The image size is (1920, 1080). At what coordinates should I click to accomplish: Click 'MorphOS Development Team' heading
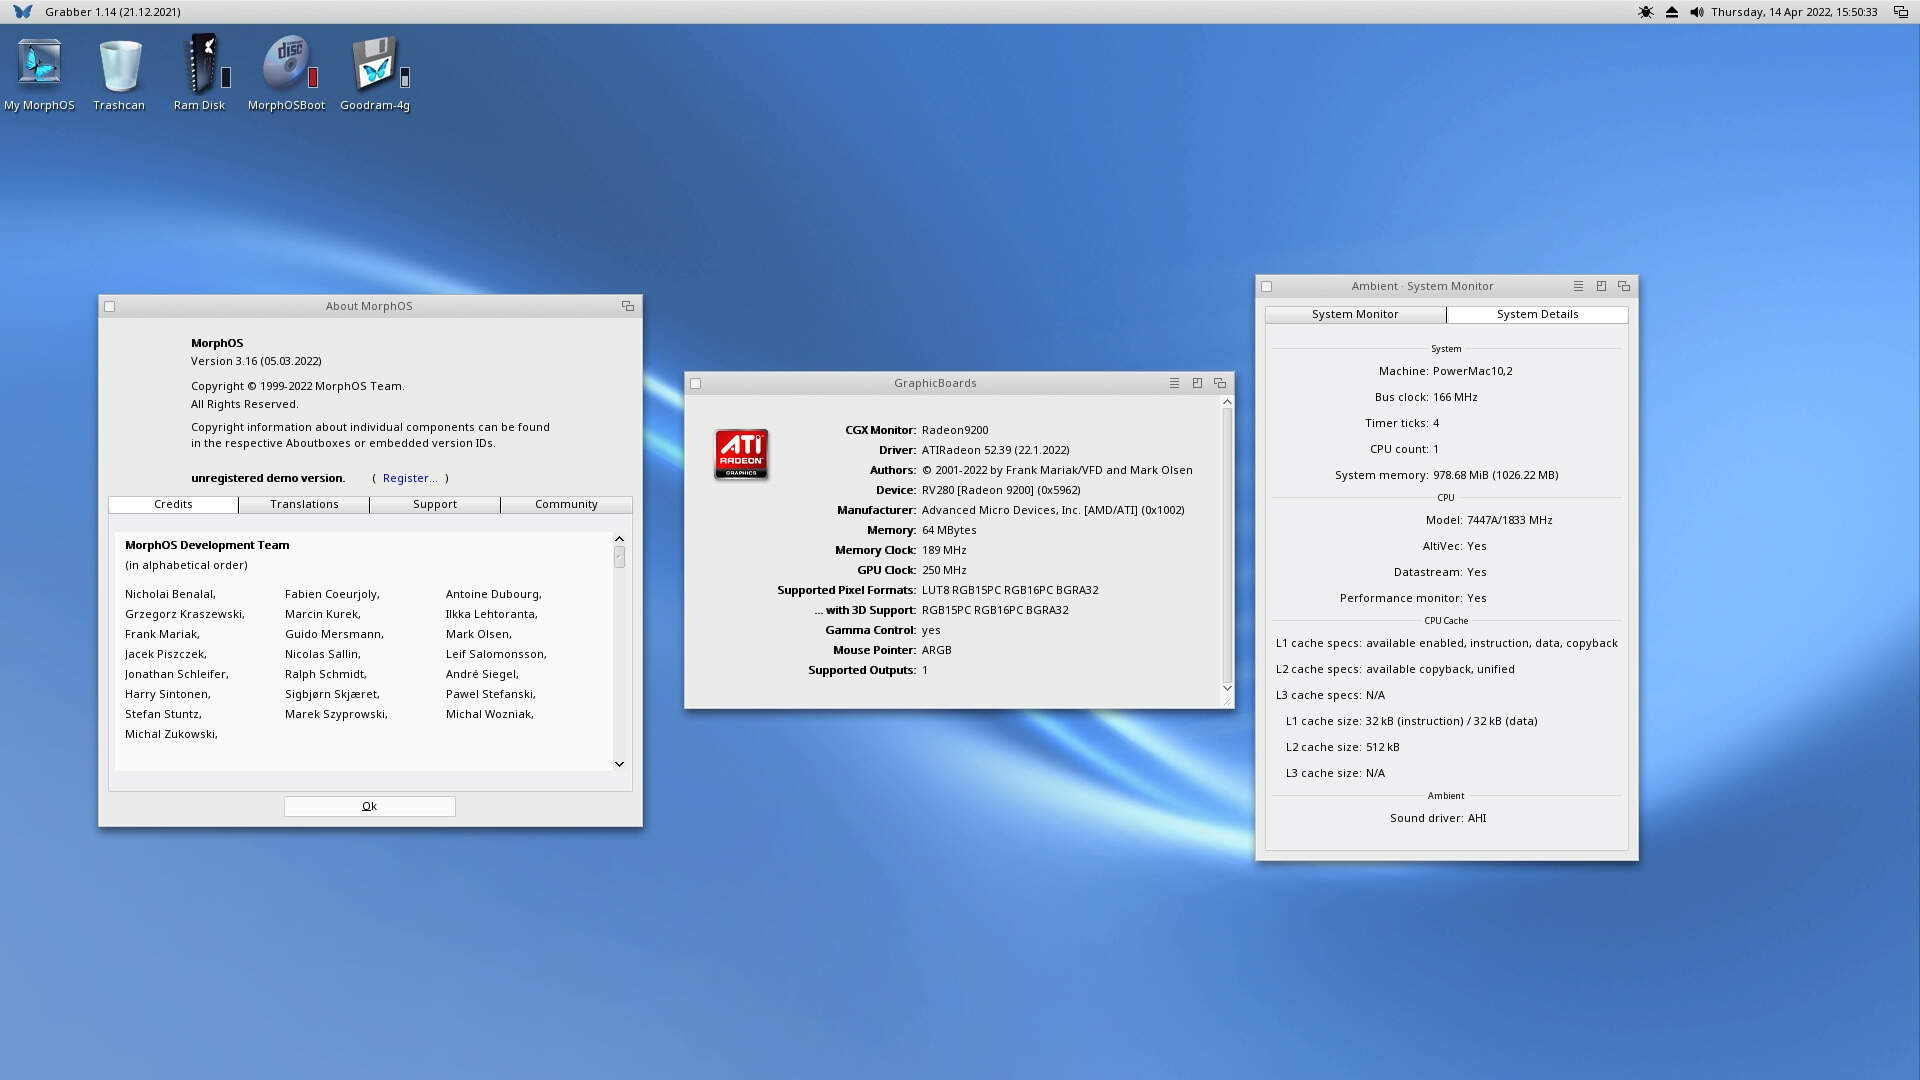pos(207,545)
